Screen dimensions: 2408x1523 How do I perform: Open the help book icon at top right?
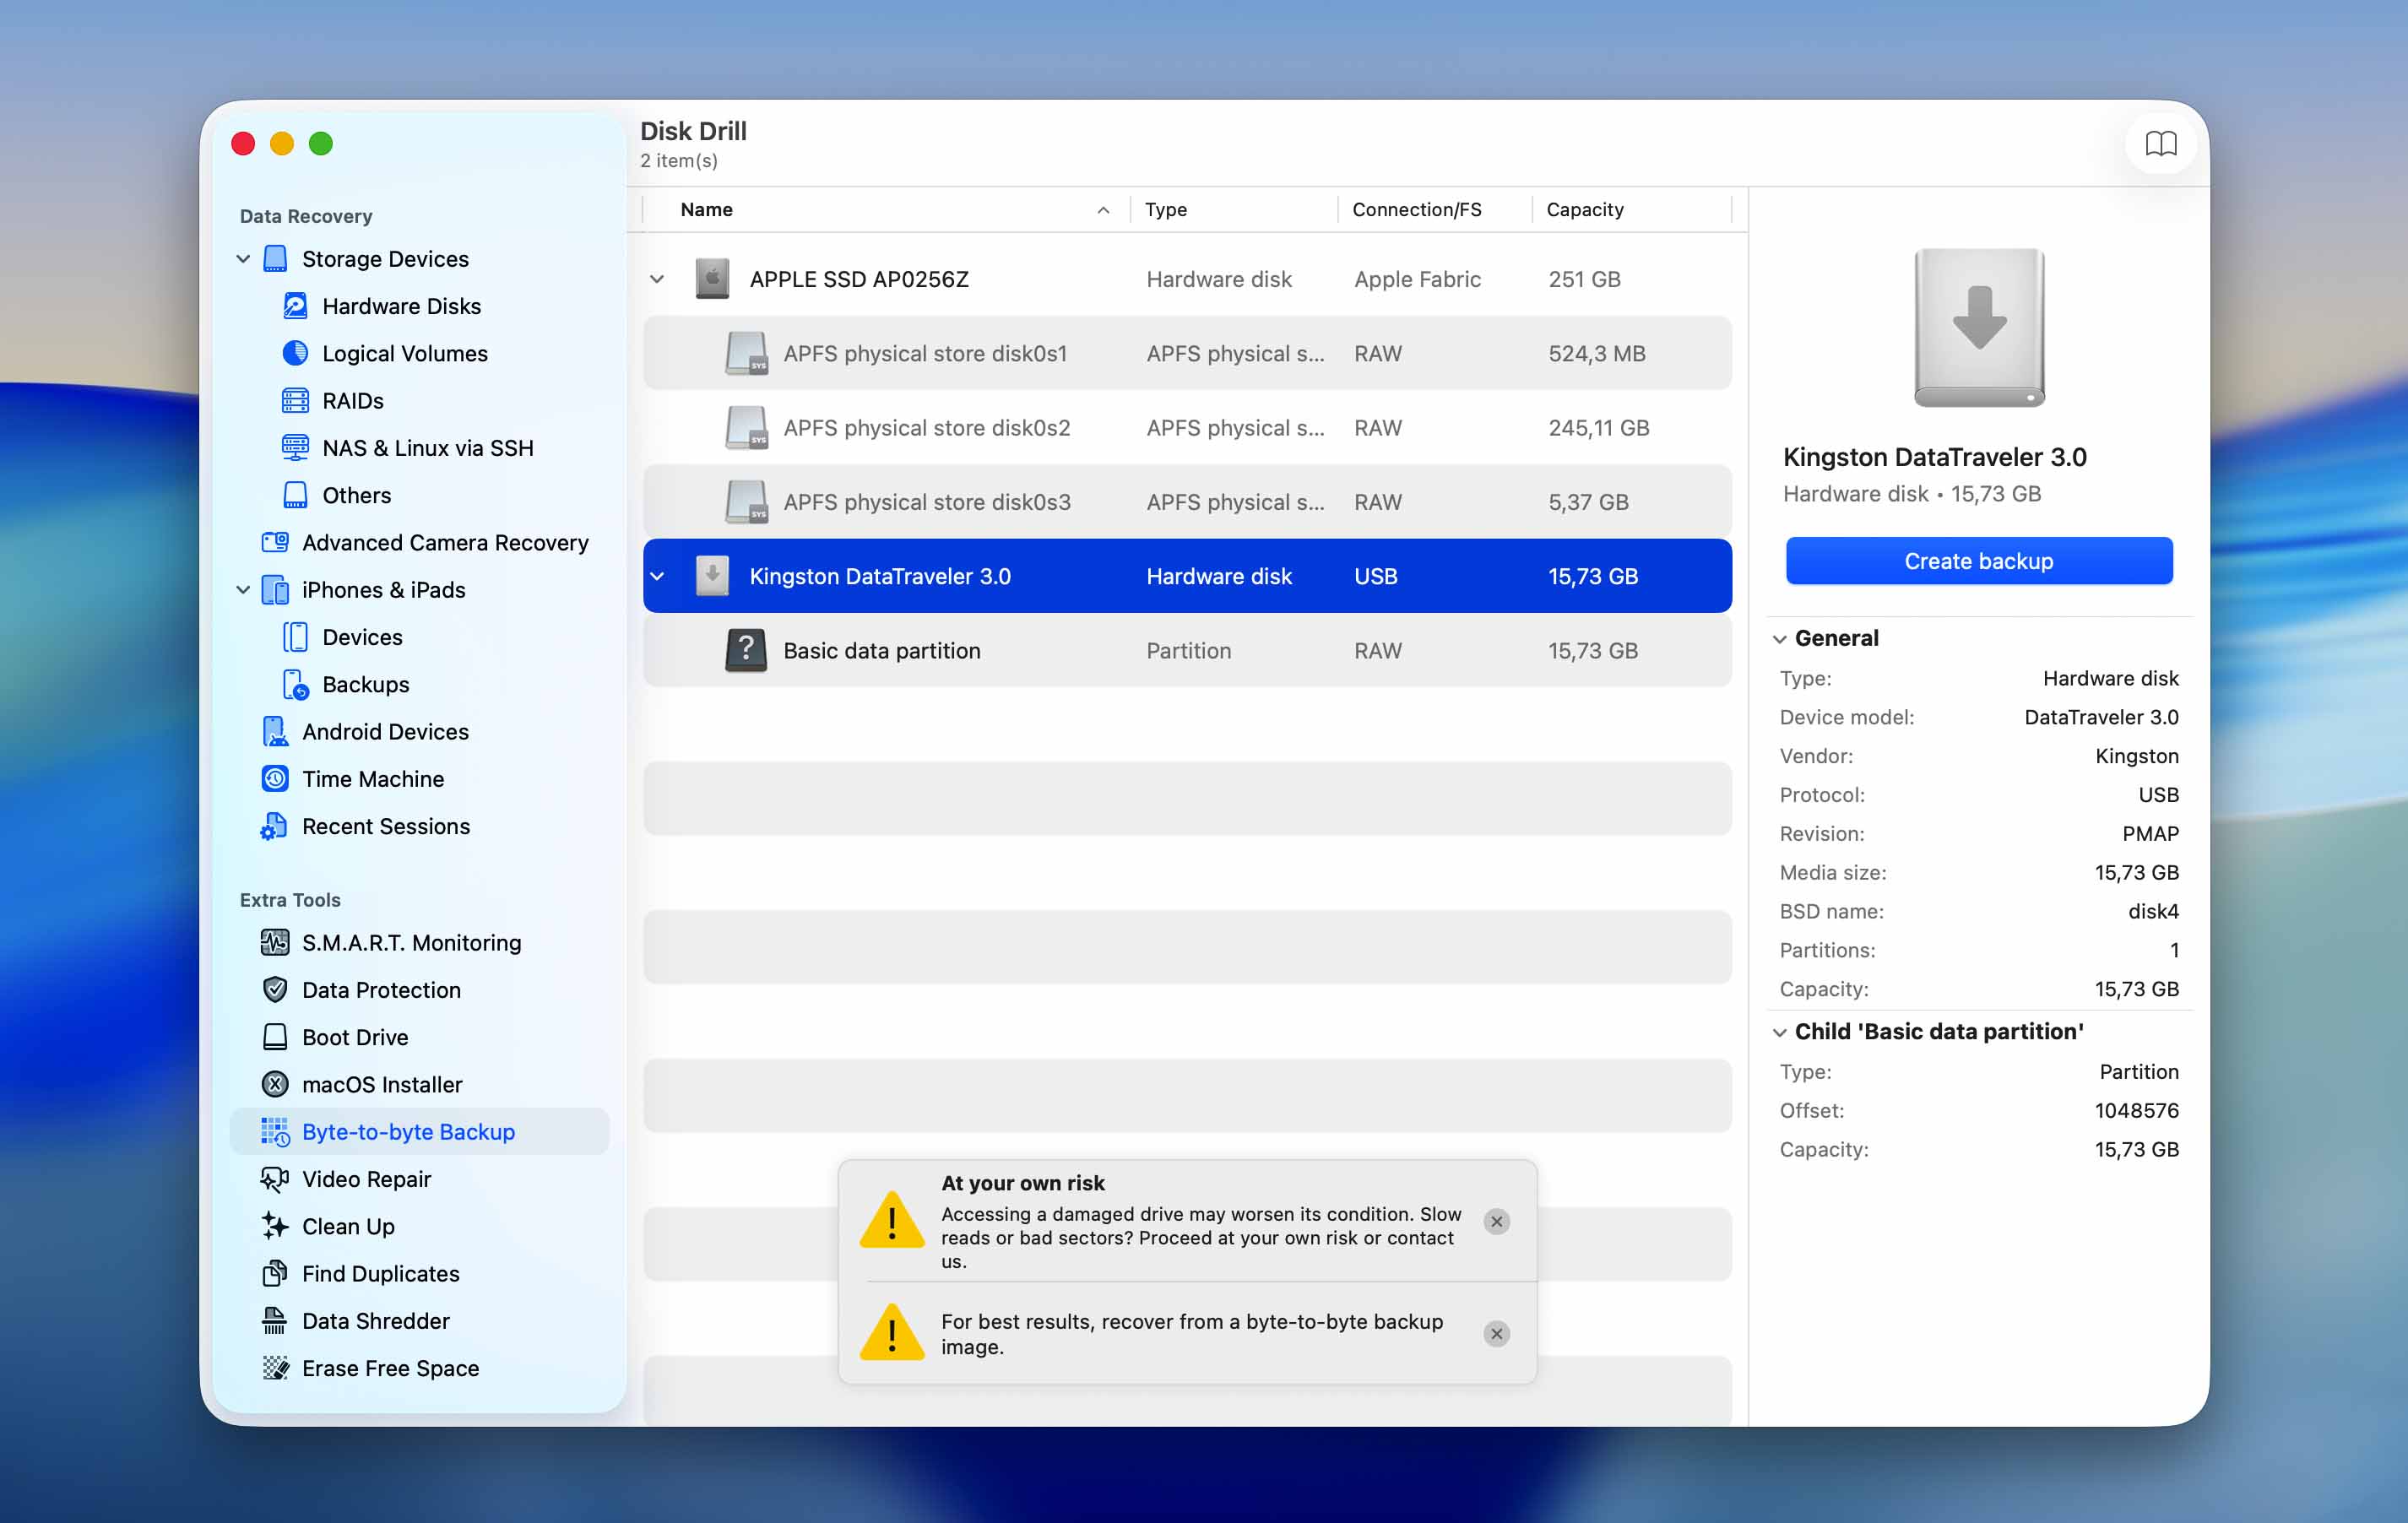pyautogui.click(x=2160, y=144)
